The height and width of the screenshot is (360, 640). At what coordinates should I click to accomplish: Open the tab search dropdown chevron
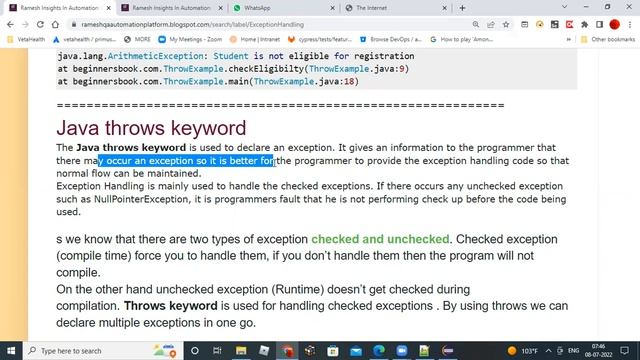[564, 7]
